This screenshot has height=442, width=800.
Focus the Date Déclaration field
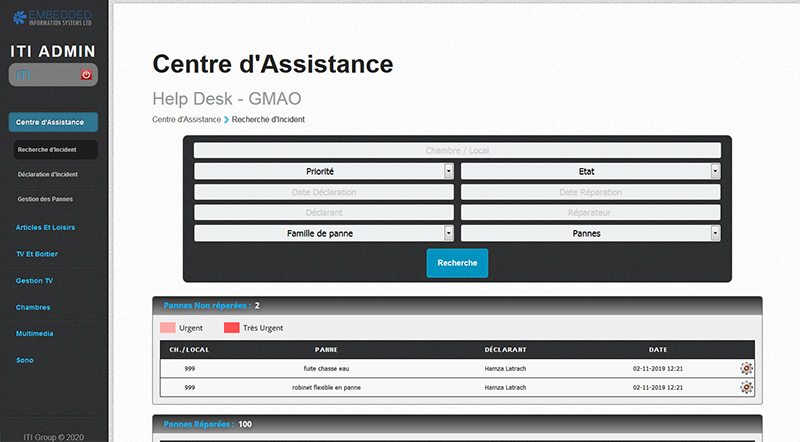click(x=324, y=192)
